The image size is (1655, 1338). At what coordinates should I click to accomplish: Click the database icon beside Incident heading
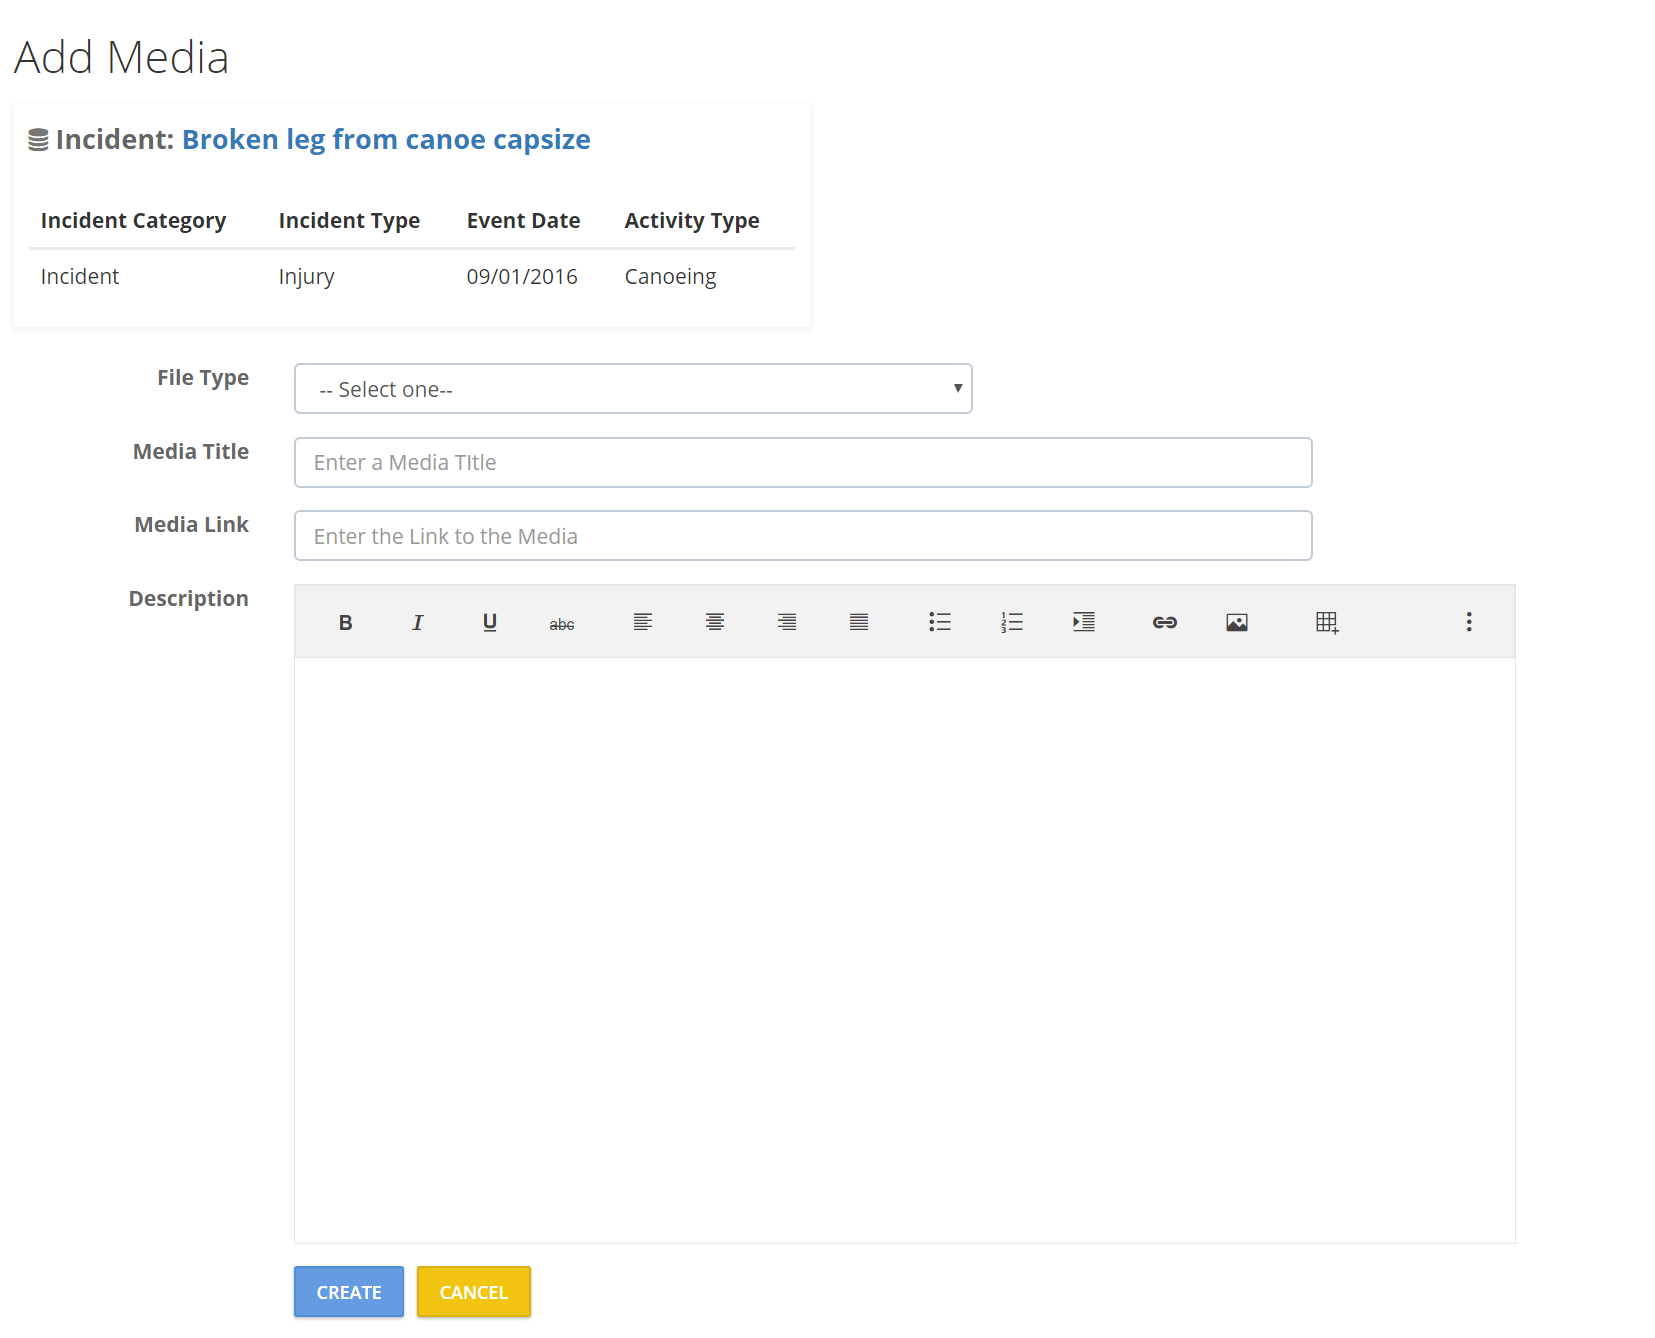[38, 140]
